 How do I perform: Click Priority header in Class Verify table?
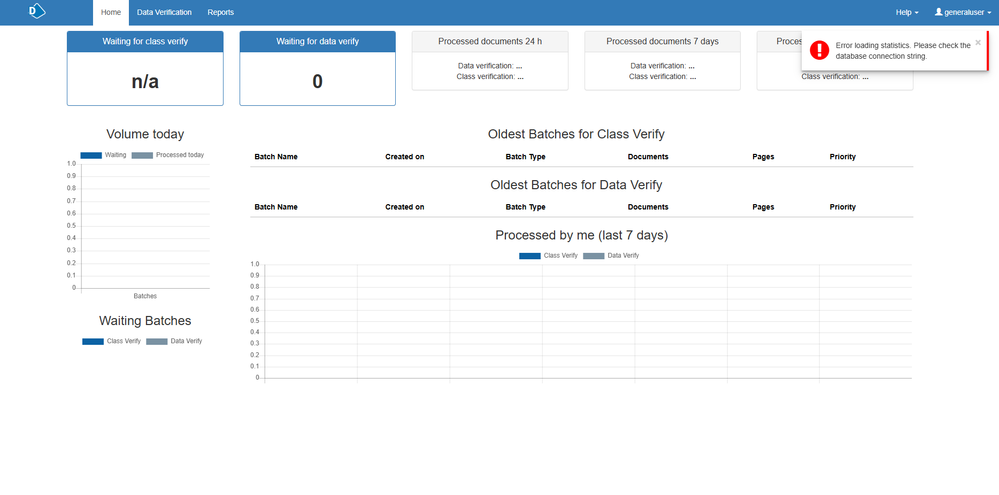click(x=842, y=157)
